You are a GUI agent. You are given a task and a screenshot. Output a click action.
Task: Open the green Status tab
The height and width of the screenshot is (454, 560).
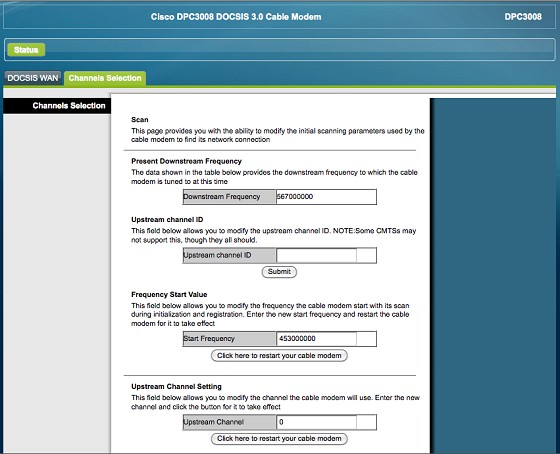26,50
